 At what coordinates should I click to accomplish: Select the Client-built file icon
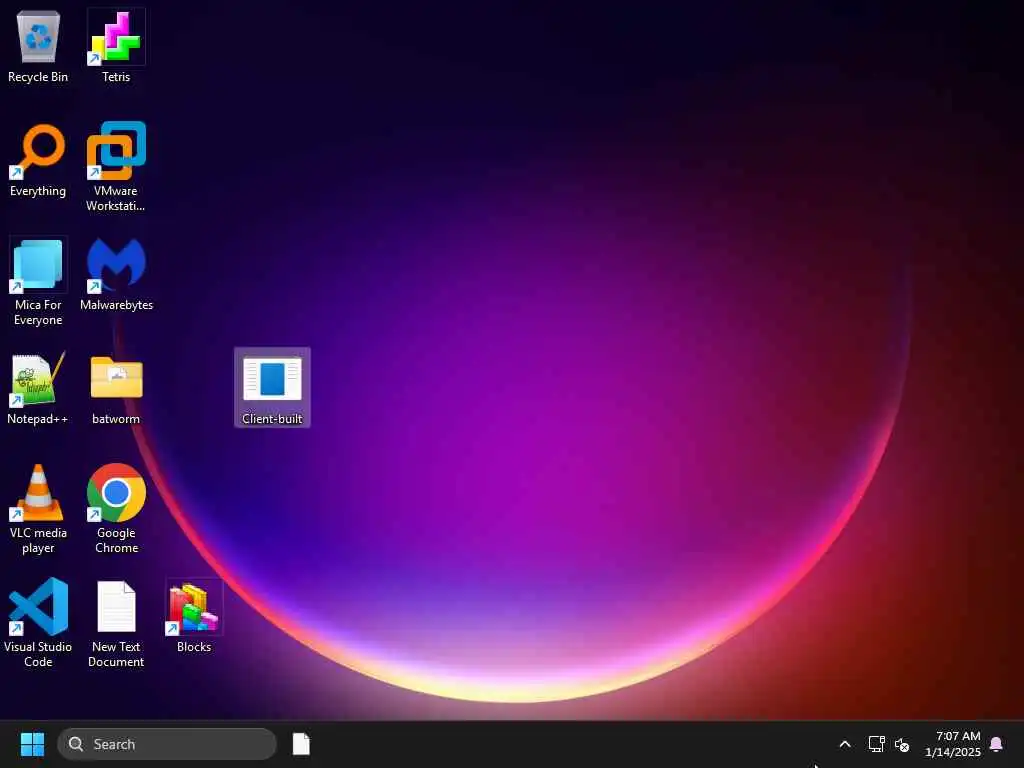tap(272, 387)
